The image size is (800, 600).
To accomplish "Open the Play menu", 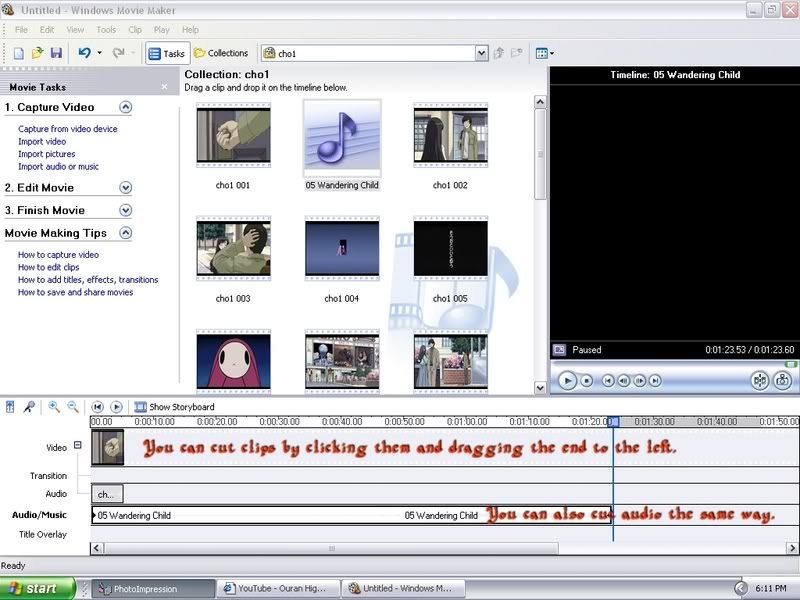I will (x=162, y=30).
